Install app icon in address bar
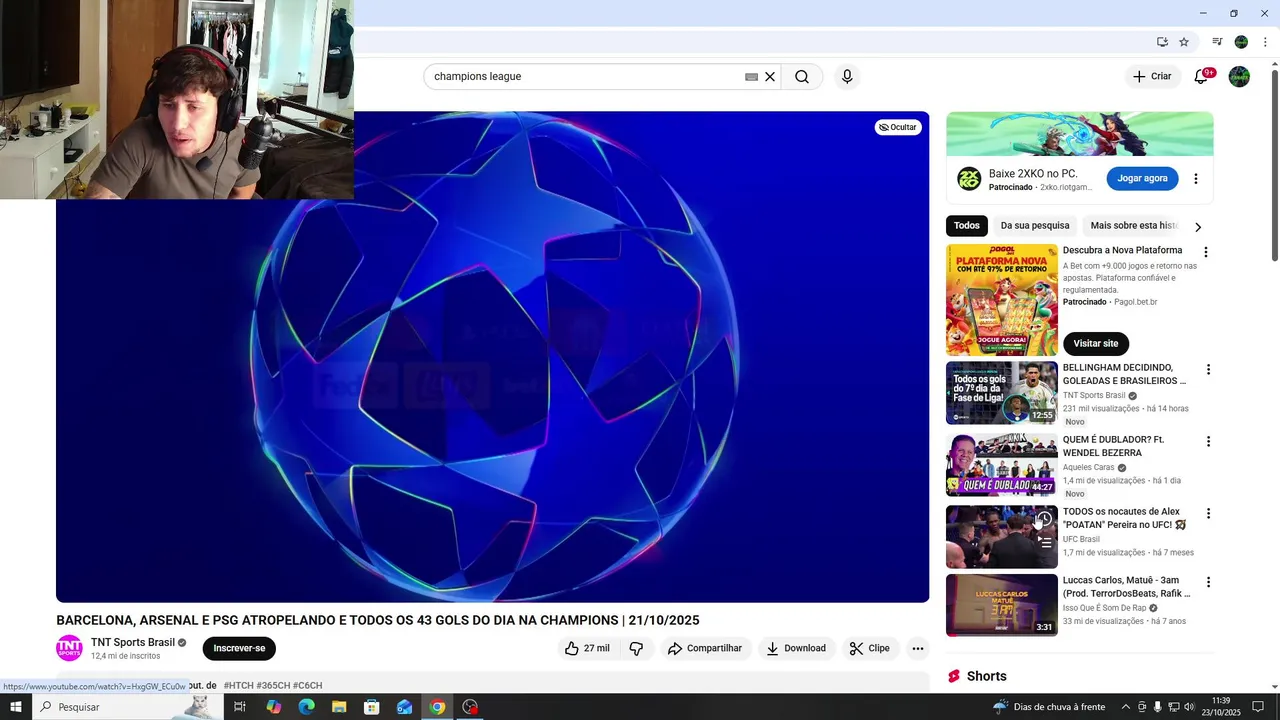 1162,42
